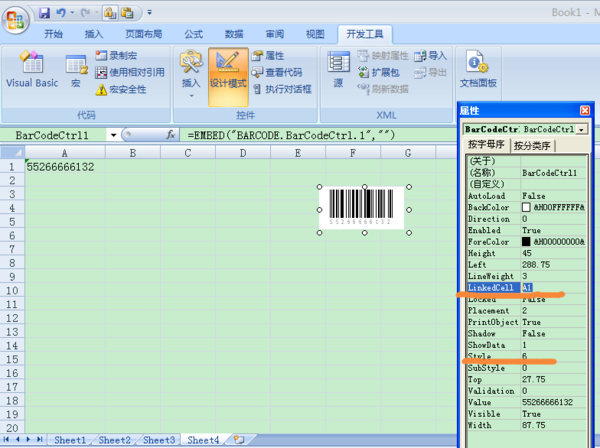Screen dimensions: 600x448
Task: Toggle 设计模式 design mode
Action: click(x=228, y=72)
